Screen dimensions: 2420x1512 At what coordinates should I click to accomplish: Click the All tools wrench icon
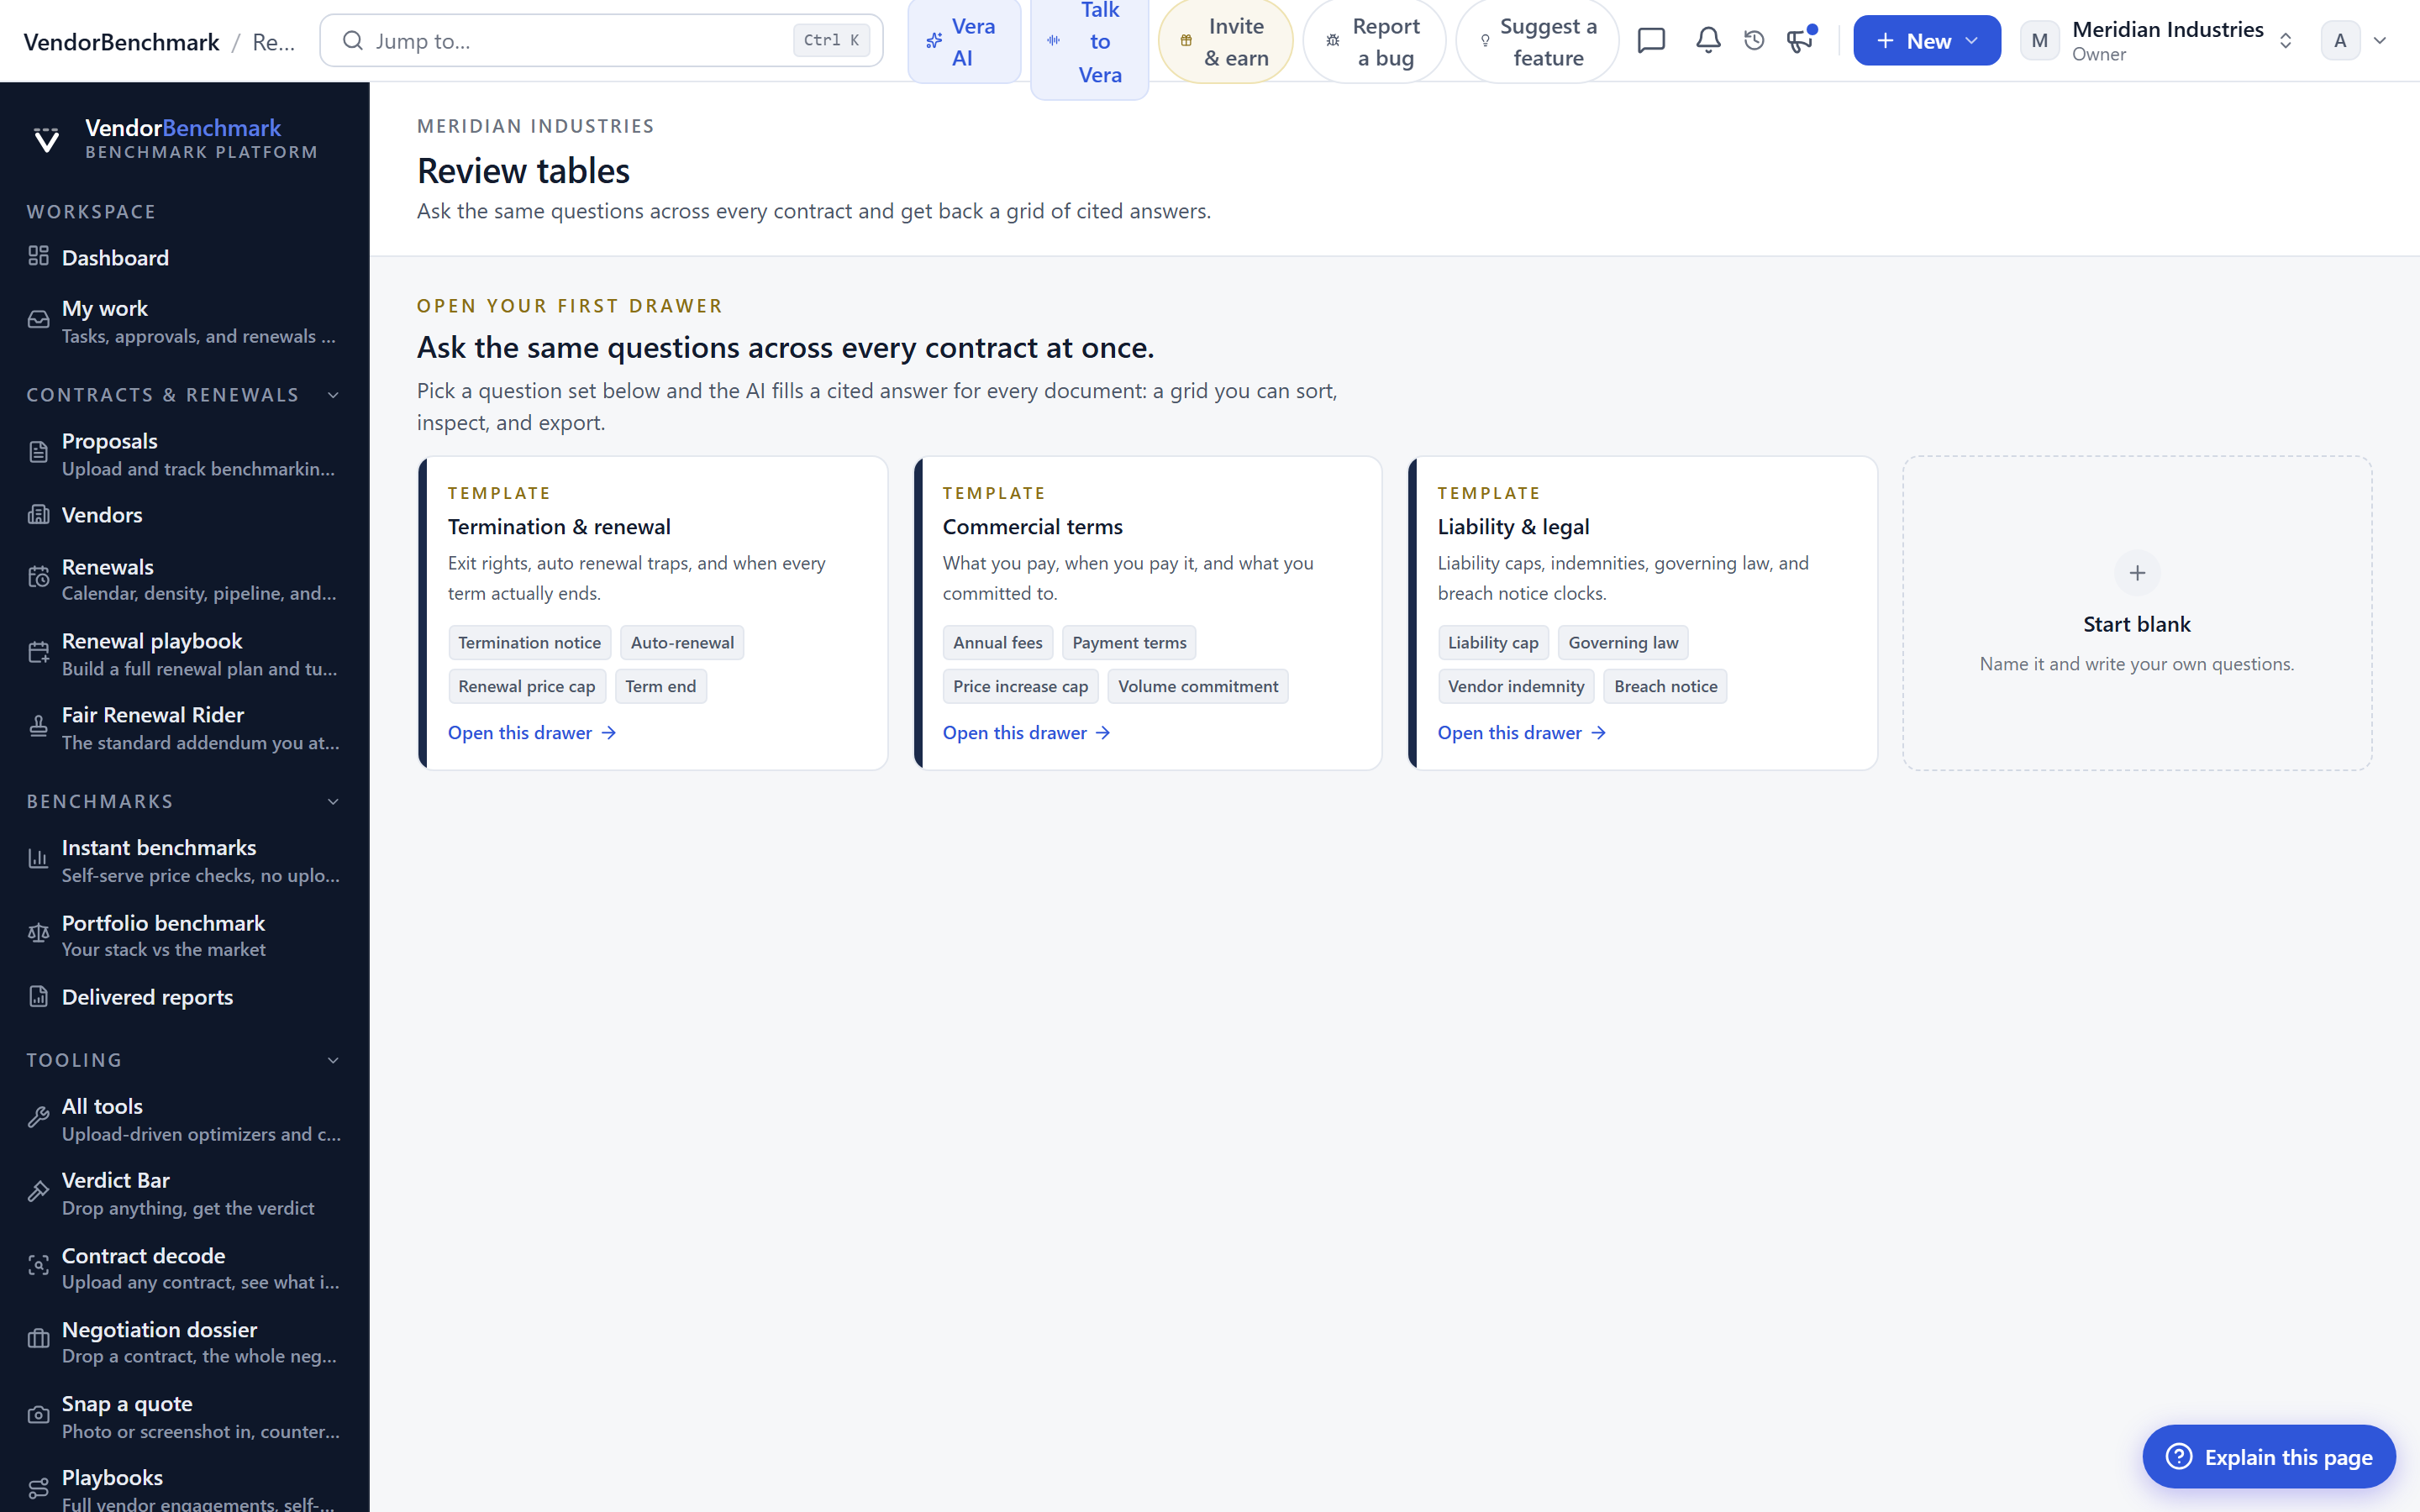click(38, 1118)
